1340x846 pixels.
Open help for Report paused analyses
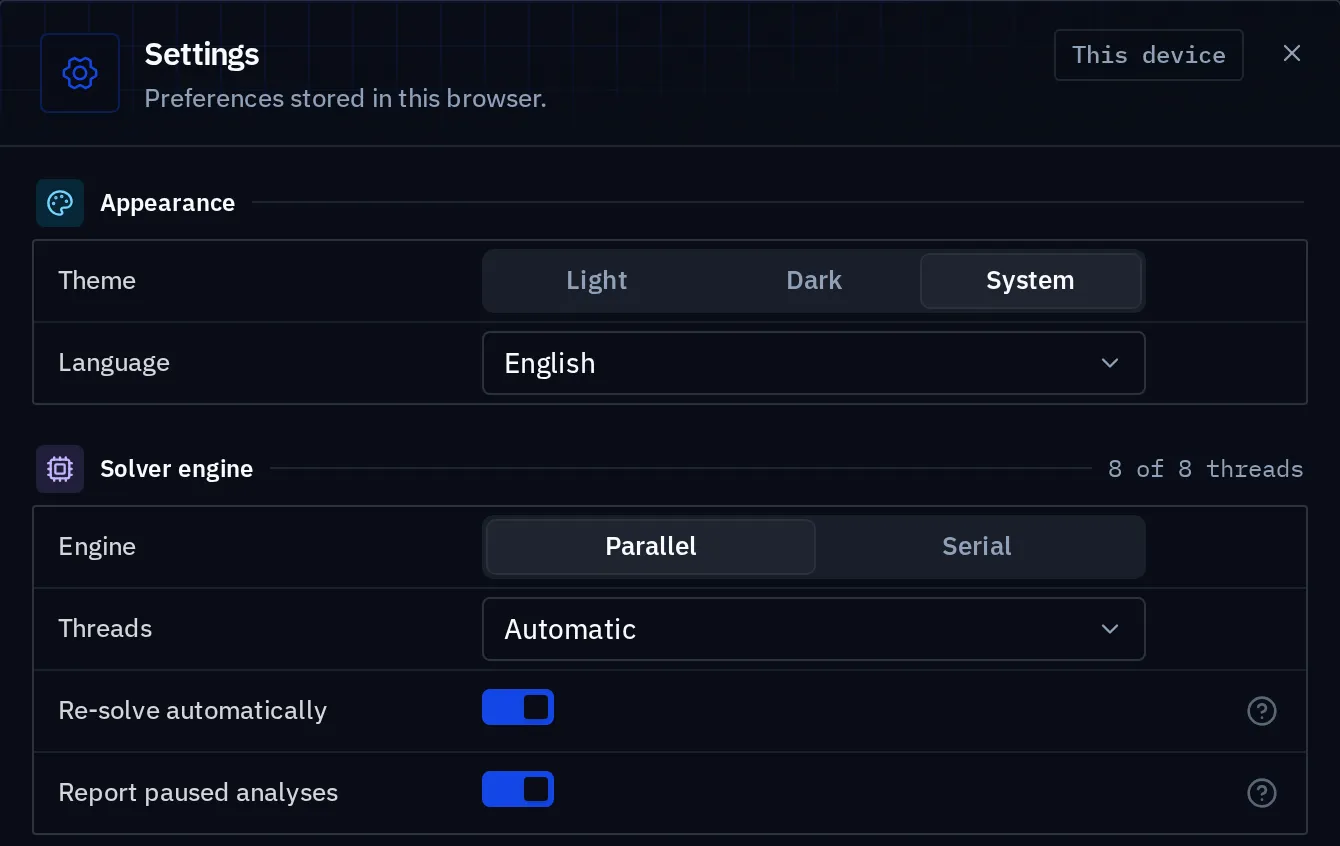(x=1262, y=793)
